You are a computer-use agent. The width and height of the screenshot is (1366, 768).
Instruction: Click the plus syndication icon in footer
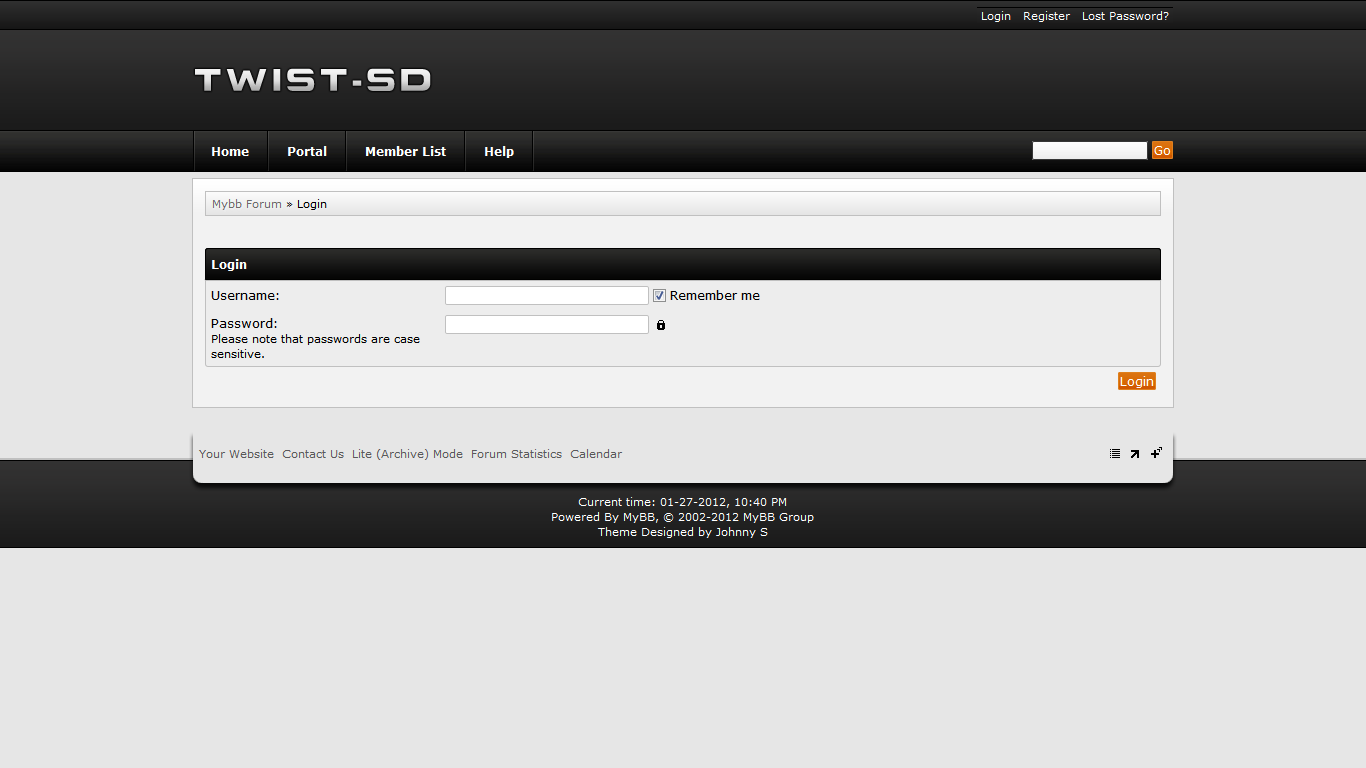1156,453
